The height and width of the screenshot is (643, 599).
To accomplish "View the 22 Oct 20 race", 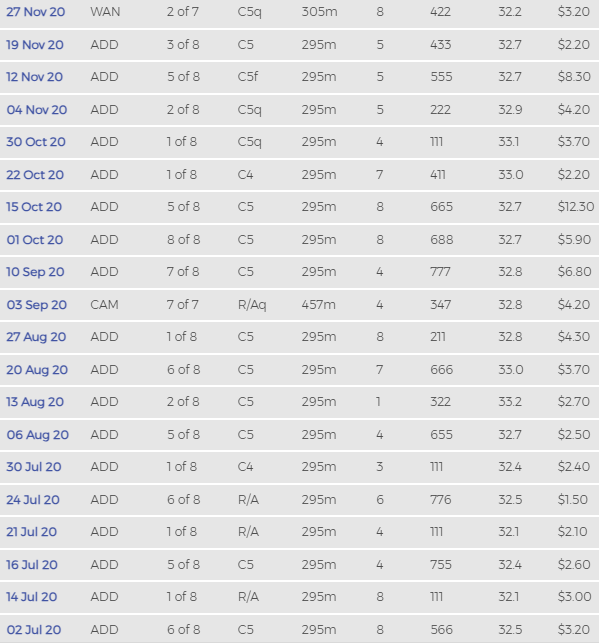I will (x=35, y=175).
